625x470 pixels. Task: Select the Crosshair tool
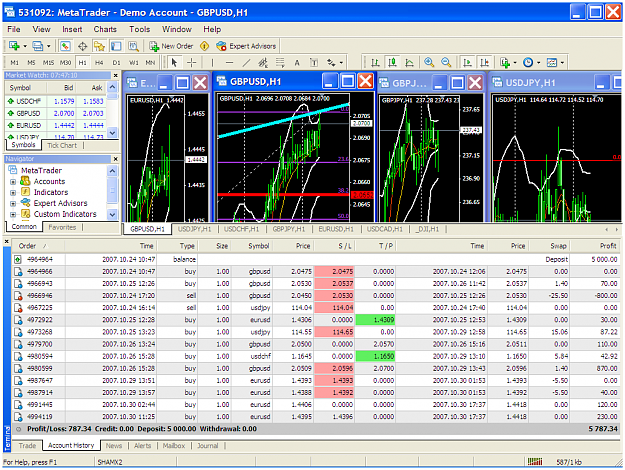(192, 62)
